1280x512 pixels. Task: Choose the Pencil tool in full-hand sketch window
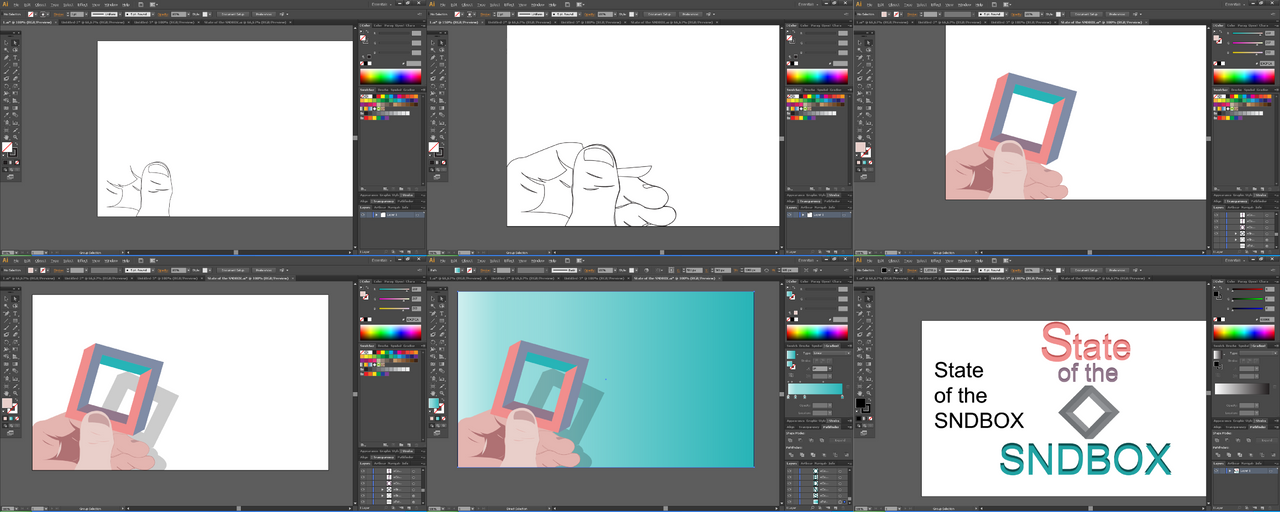click(x=442, y=71)
